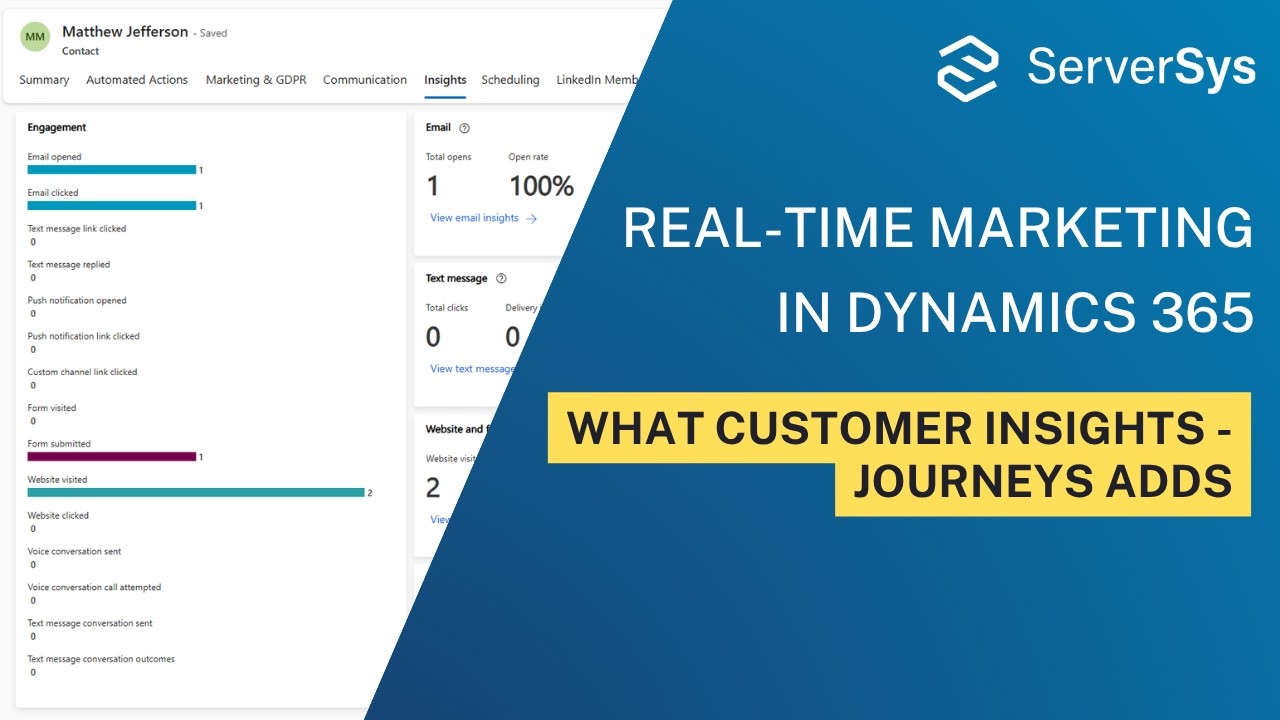
Task: Click the Matthew Jefferson contact name
Action: [x=125, y=32]
